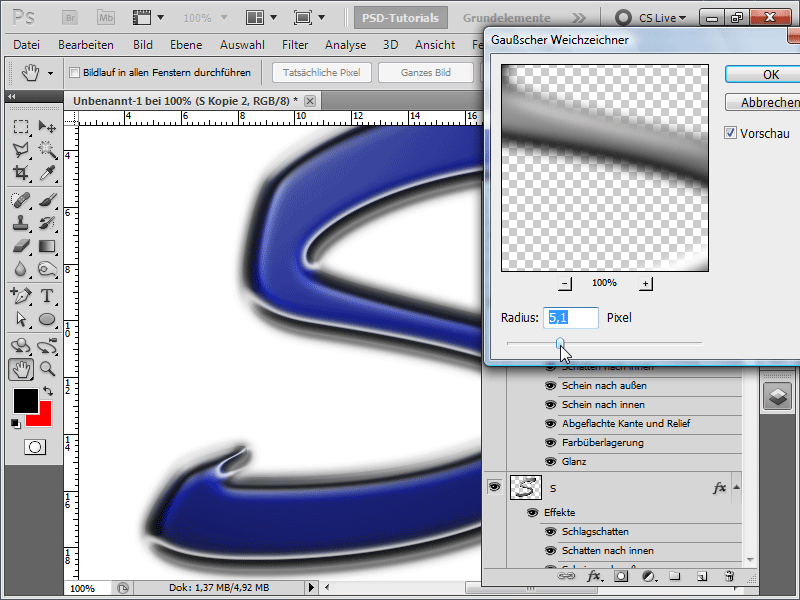Image resolution: width=800 pixels, height=600 pixels.
Task: Create a new layer group
Action: pos(675,577)
